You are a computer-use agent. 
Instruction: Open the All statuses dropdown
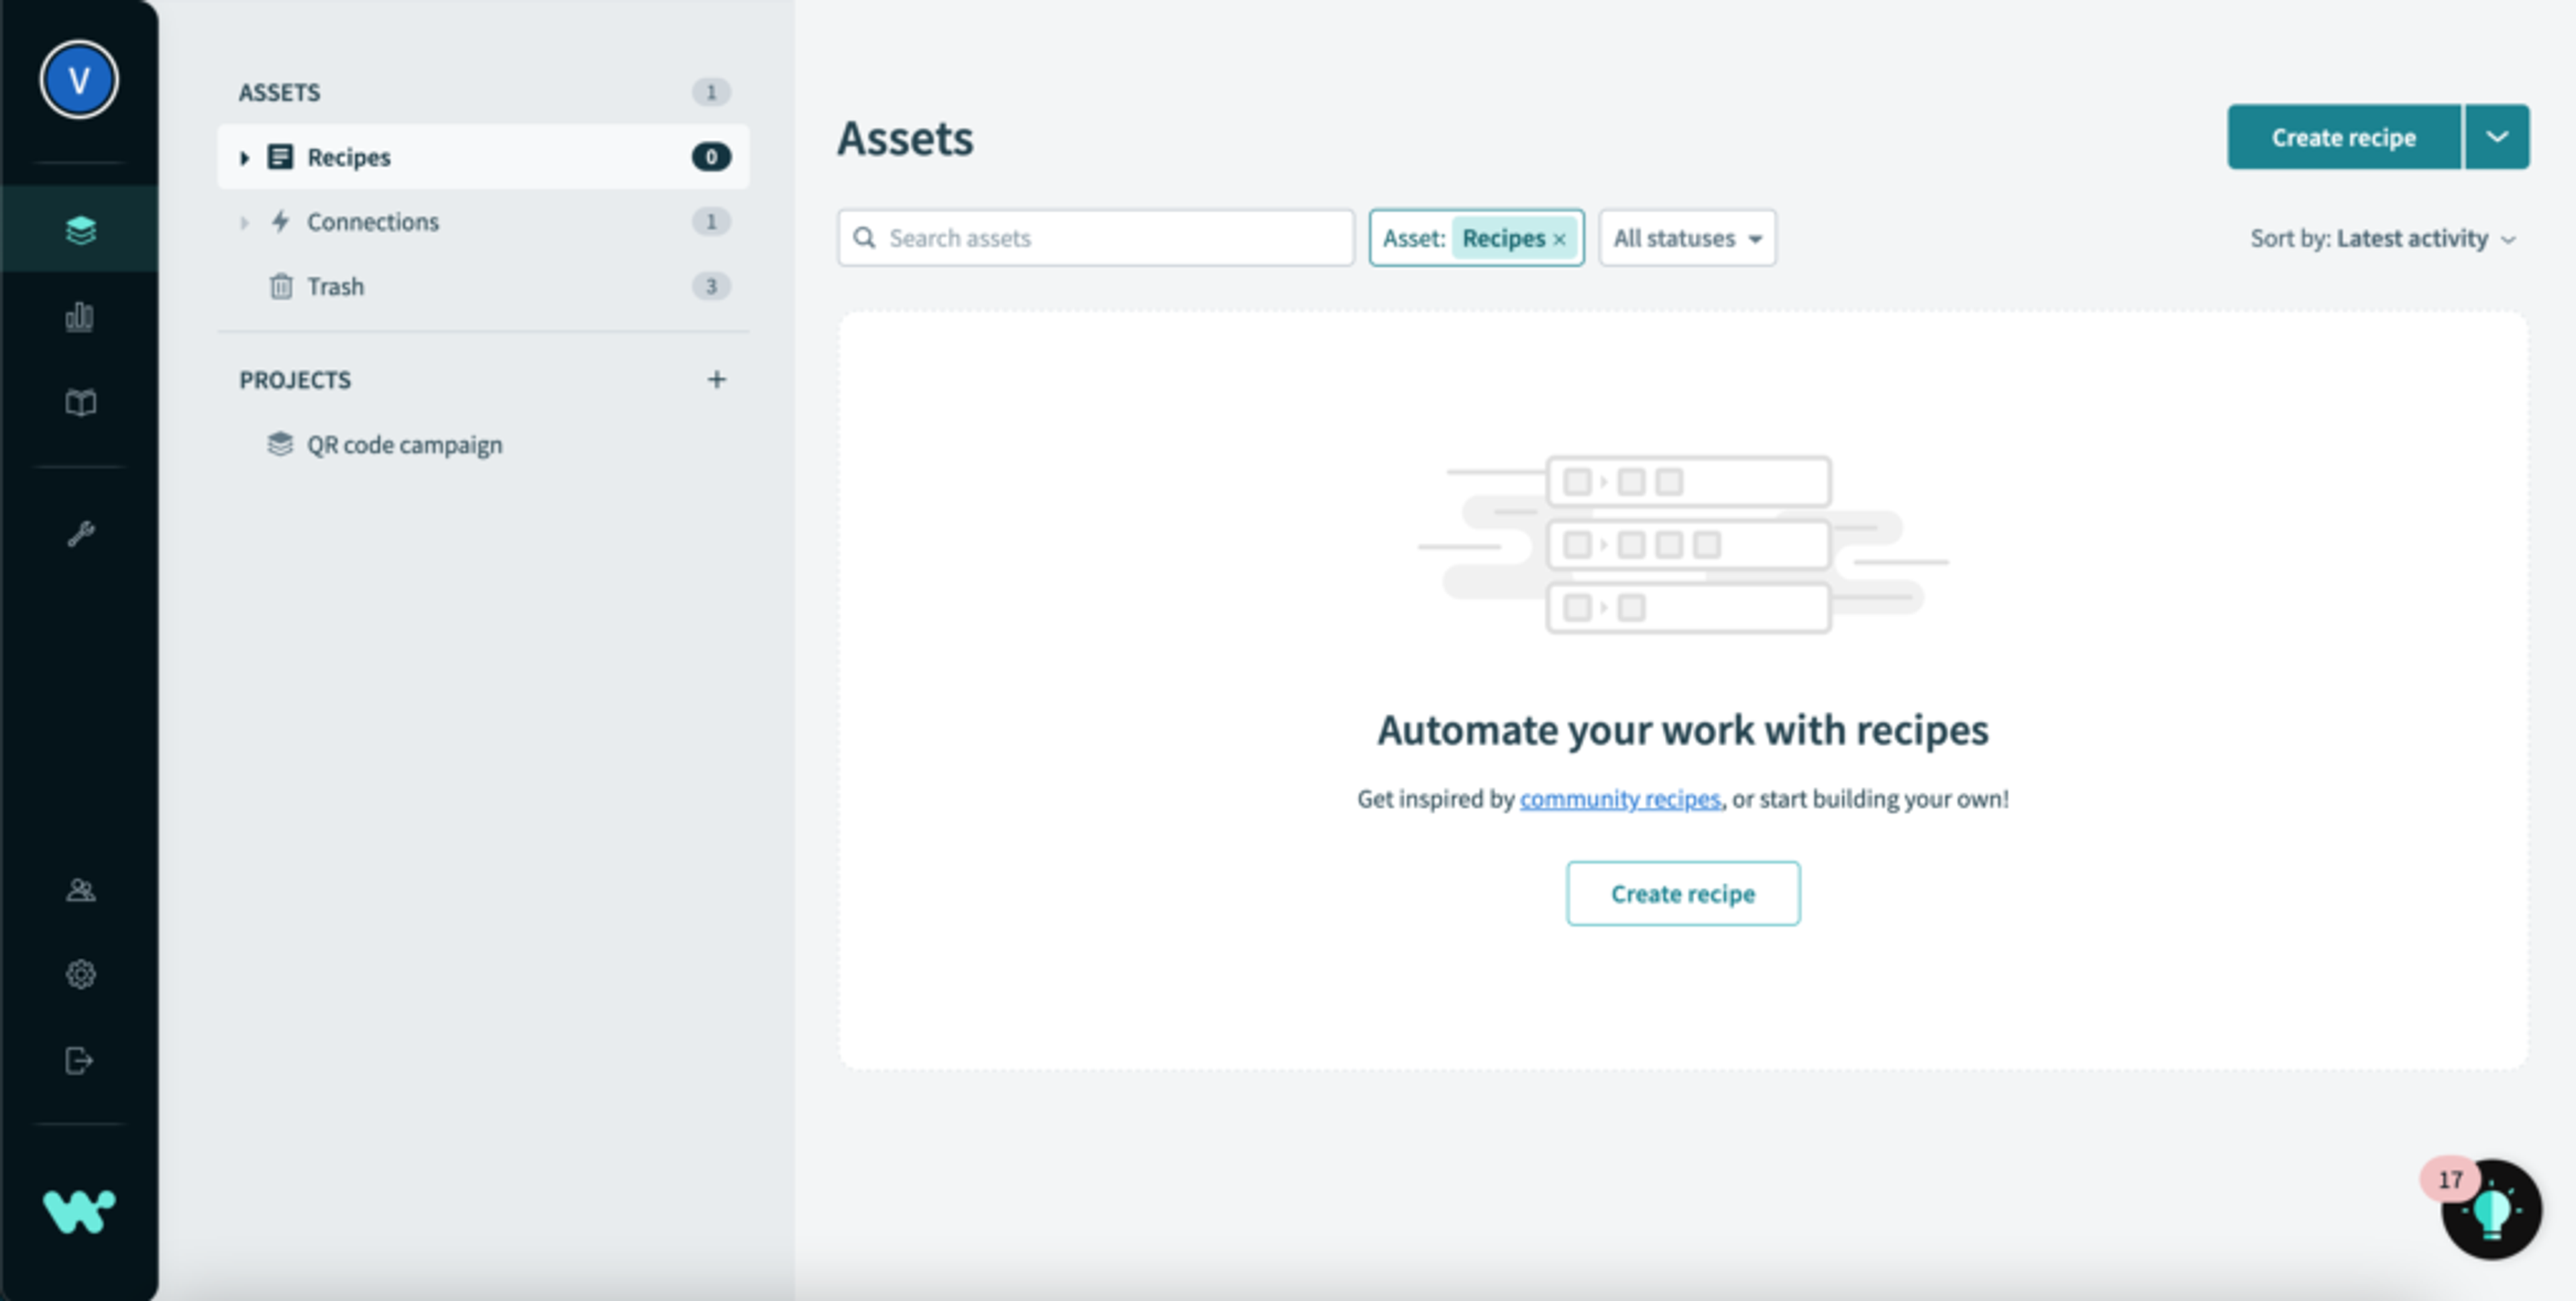[1687, 238]
